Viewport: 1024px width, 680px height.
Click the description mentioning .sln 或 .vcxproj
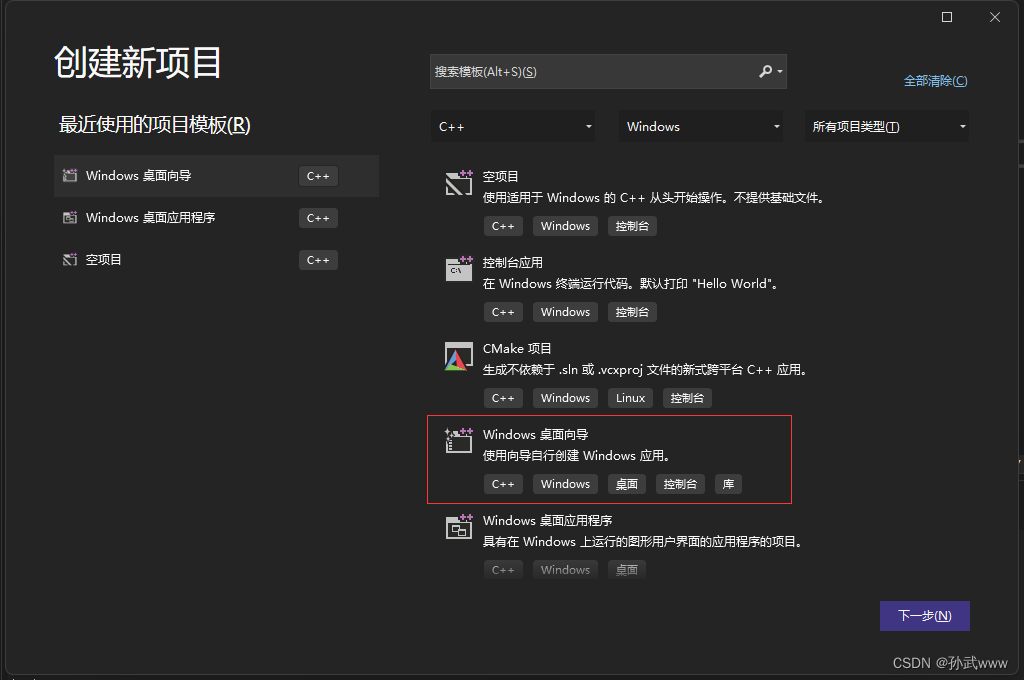coord(646,370)
